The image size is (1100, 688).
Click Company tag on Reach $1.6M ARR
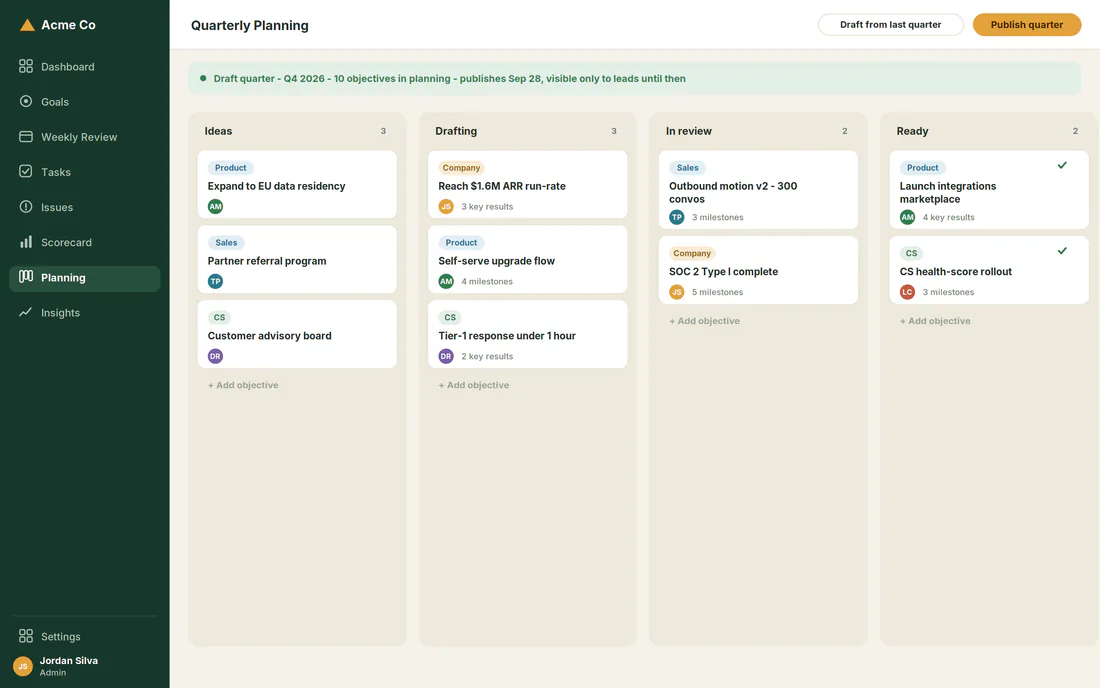click(x=461, y=168)
